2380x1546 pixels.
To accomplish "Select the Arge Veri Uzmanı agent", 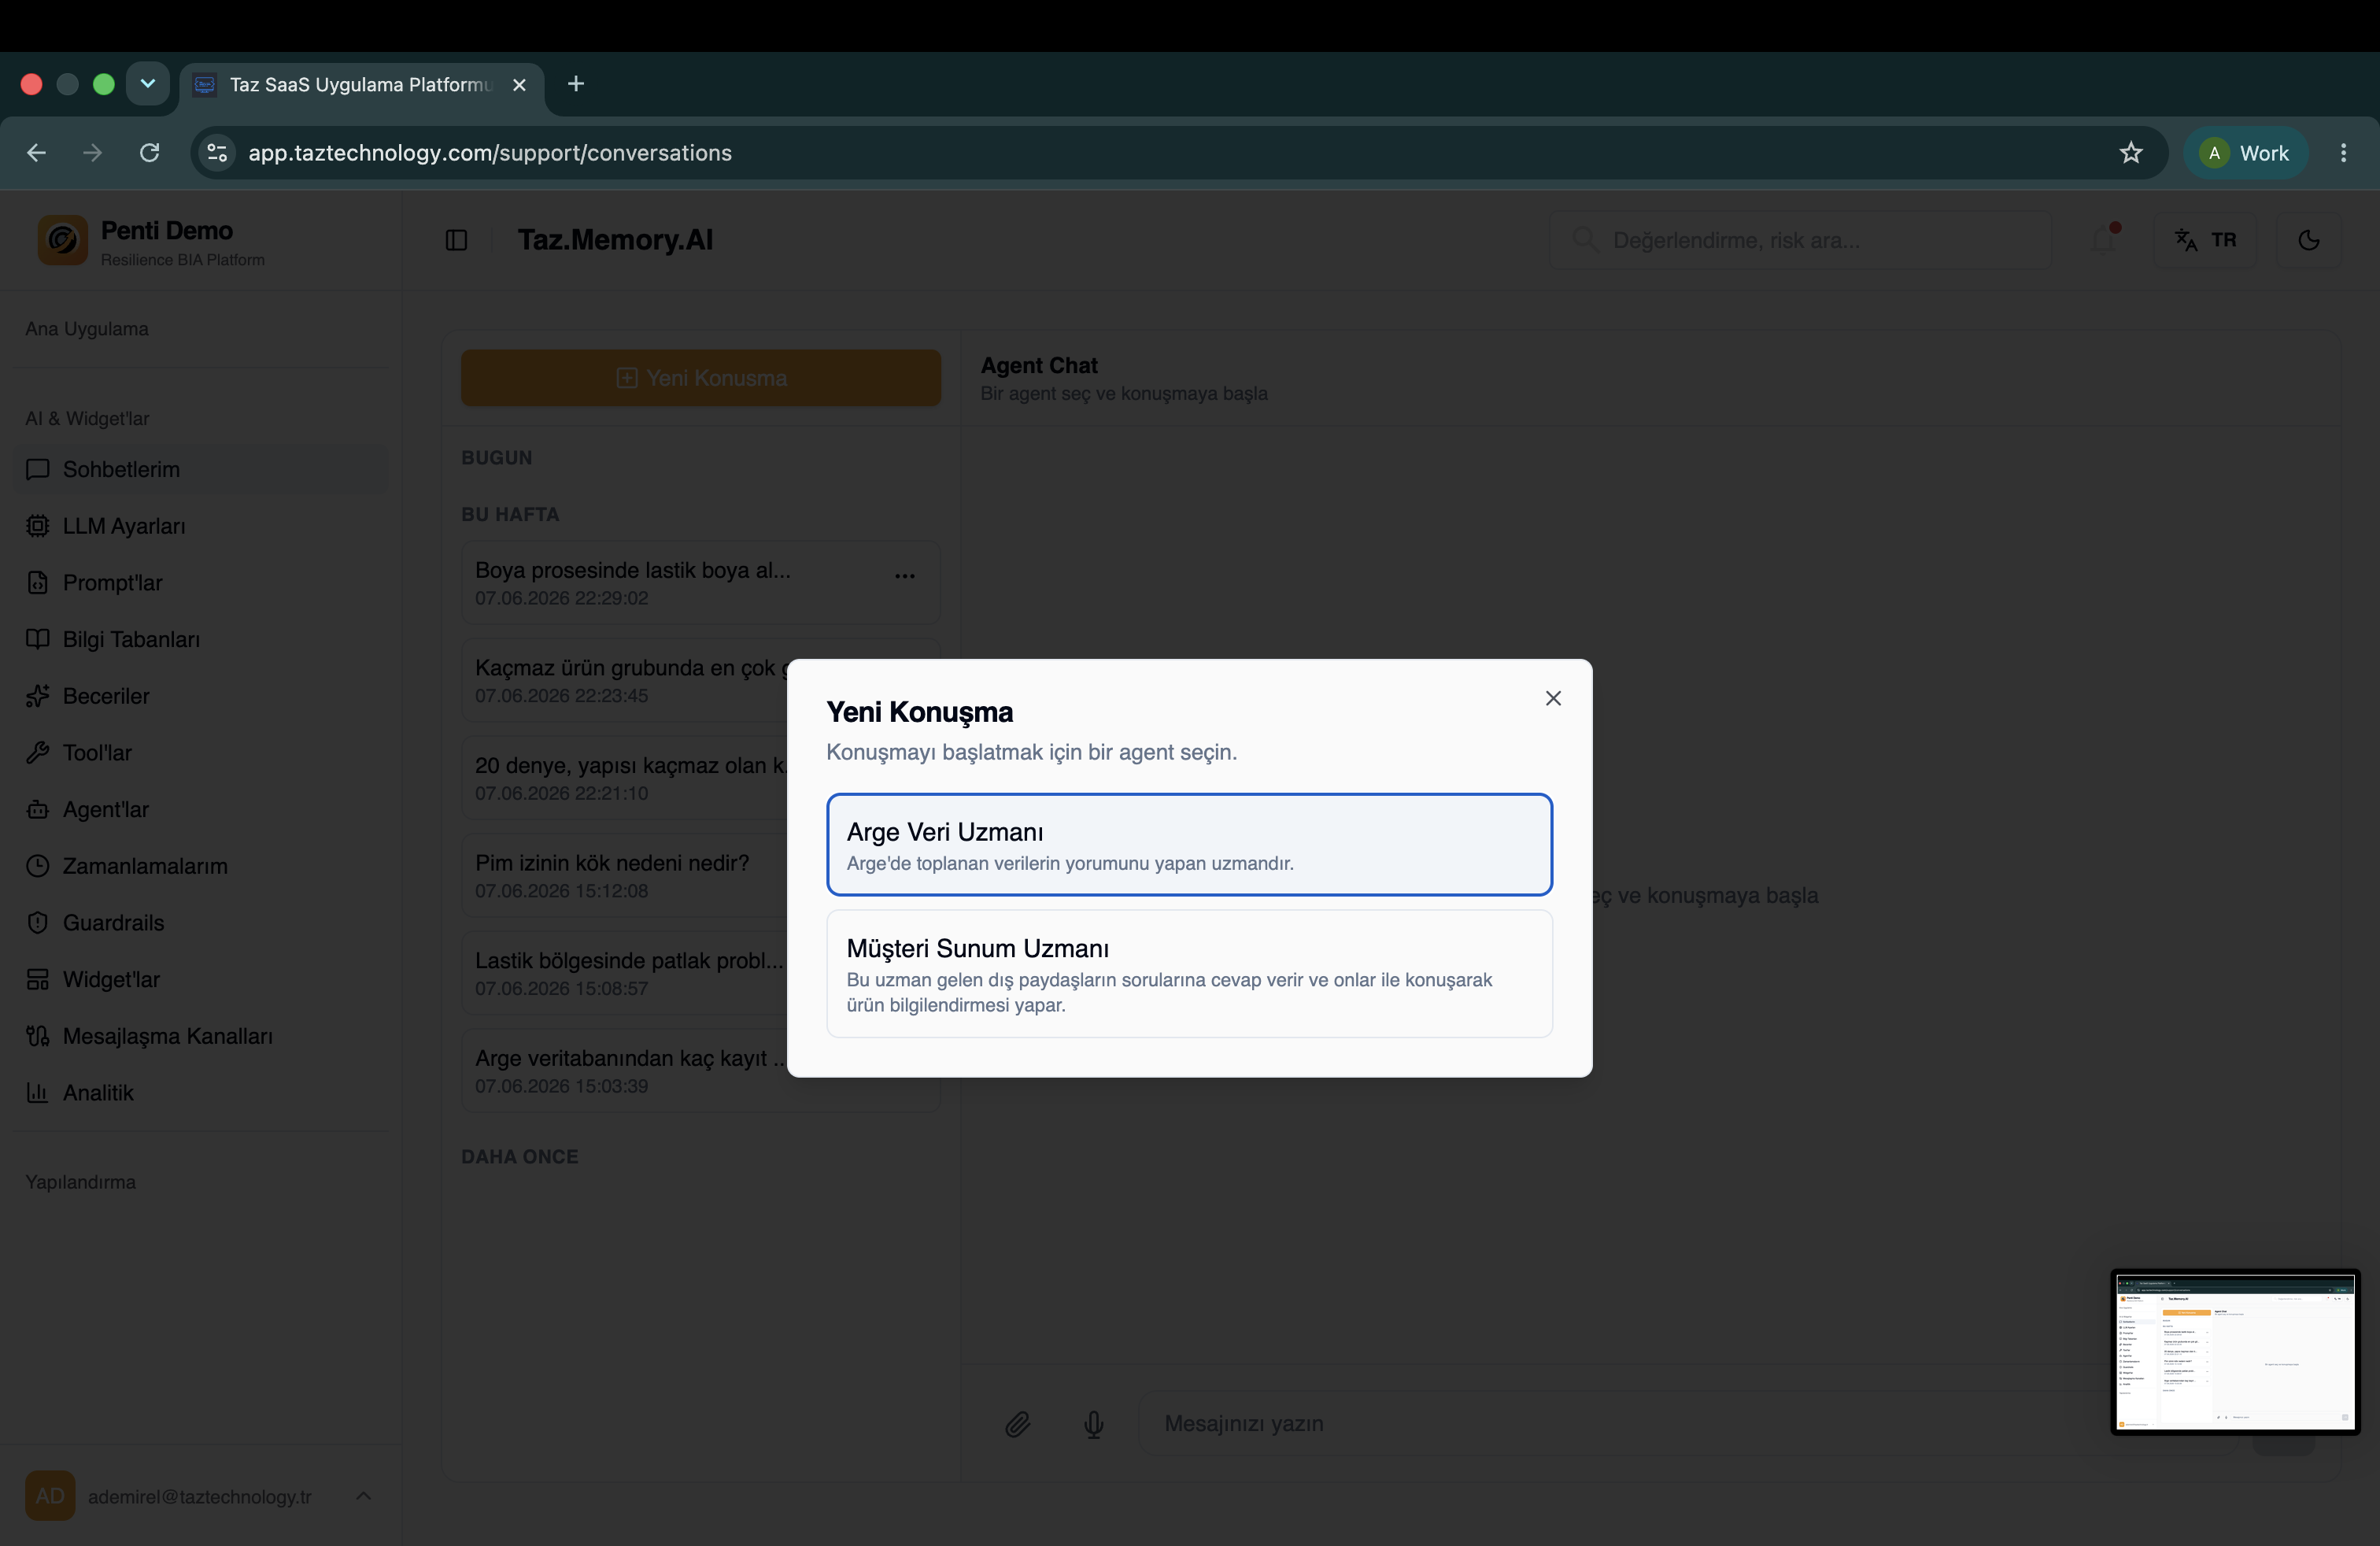I will pyautogui.click(x=1189, y=844).
